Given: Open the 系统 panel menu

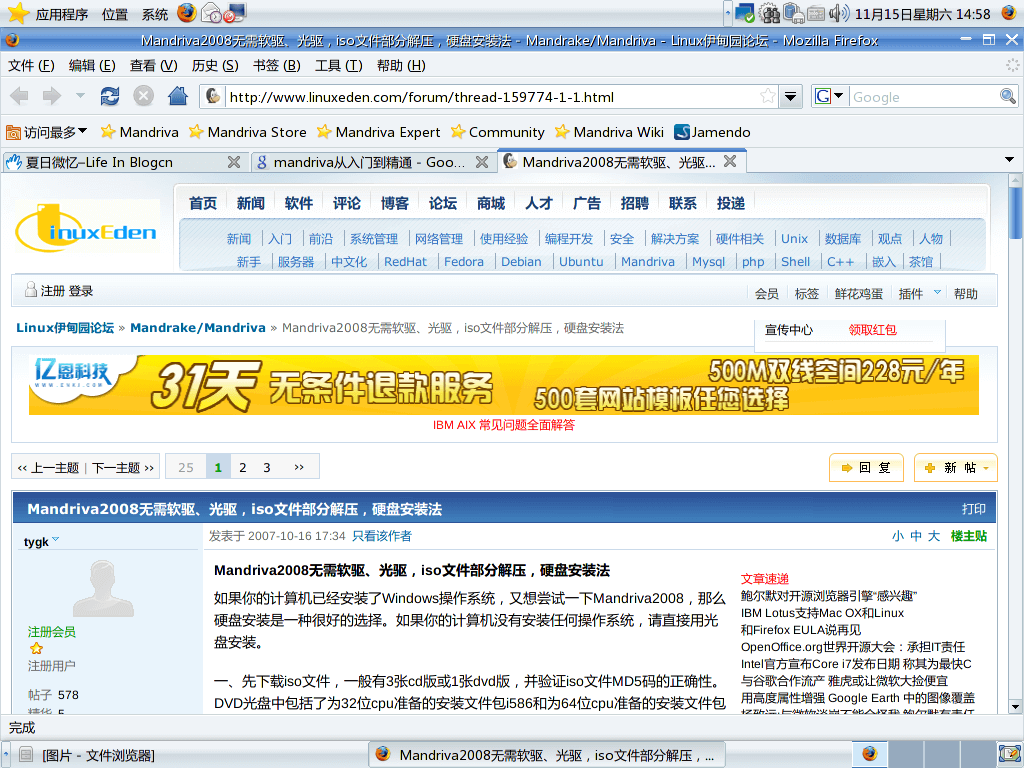Looking at the screenshot, I should (155, 14).
